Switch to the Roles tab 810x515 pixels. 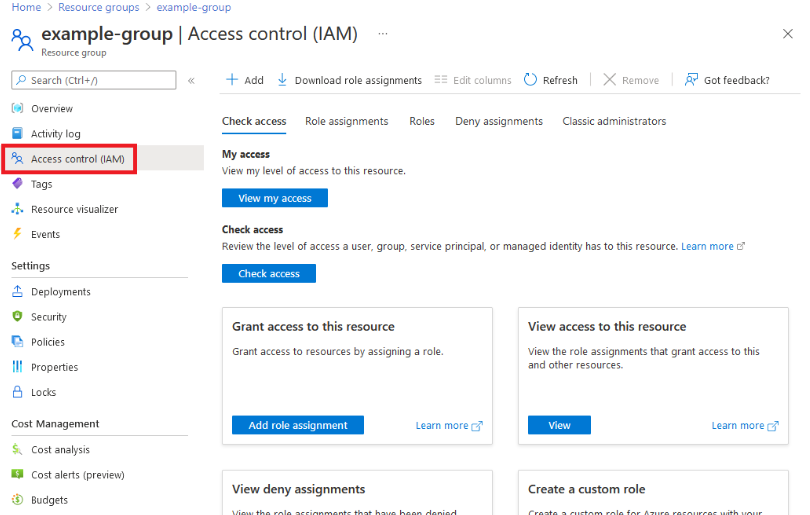coord(422,121)
